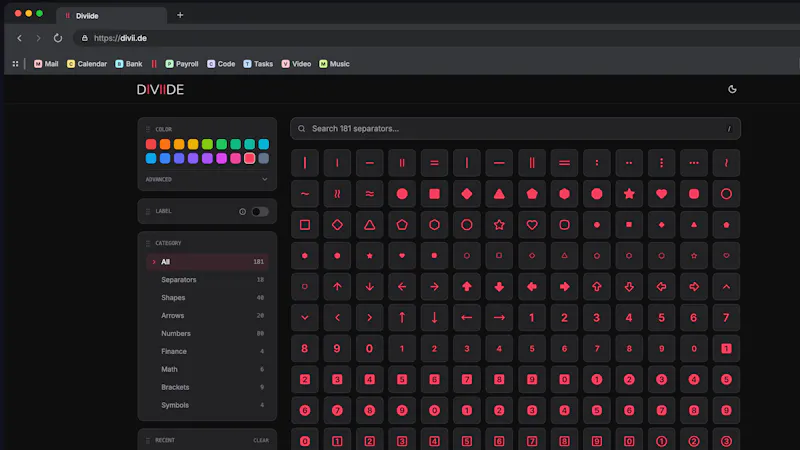Select the equals sign separator
The height and width of the screenshot is (450, 800).
[434, 163]
